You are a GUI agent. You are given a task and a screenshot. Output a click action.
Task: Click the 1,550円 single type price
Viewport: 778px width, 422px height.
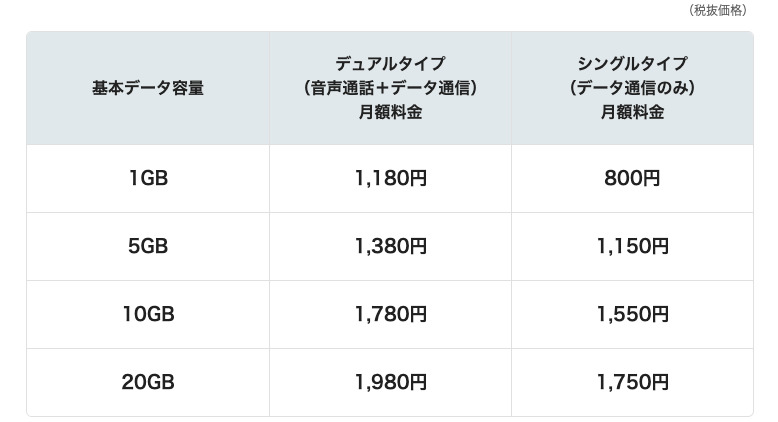coord(632,314)
